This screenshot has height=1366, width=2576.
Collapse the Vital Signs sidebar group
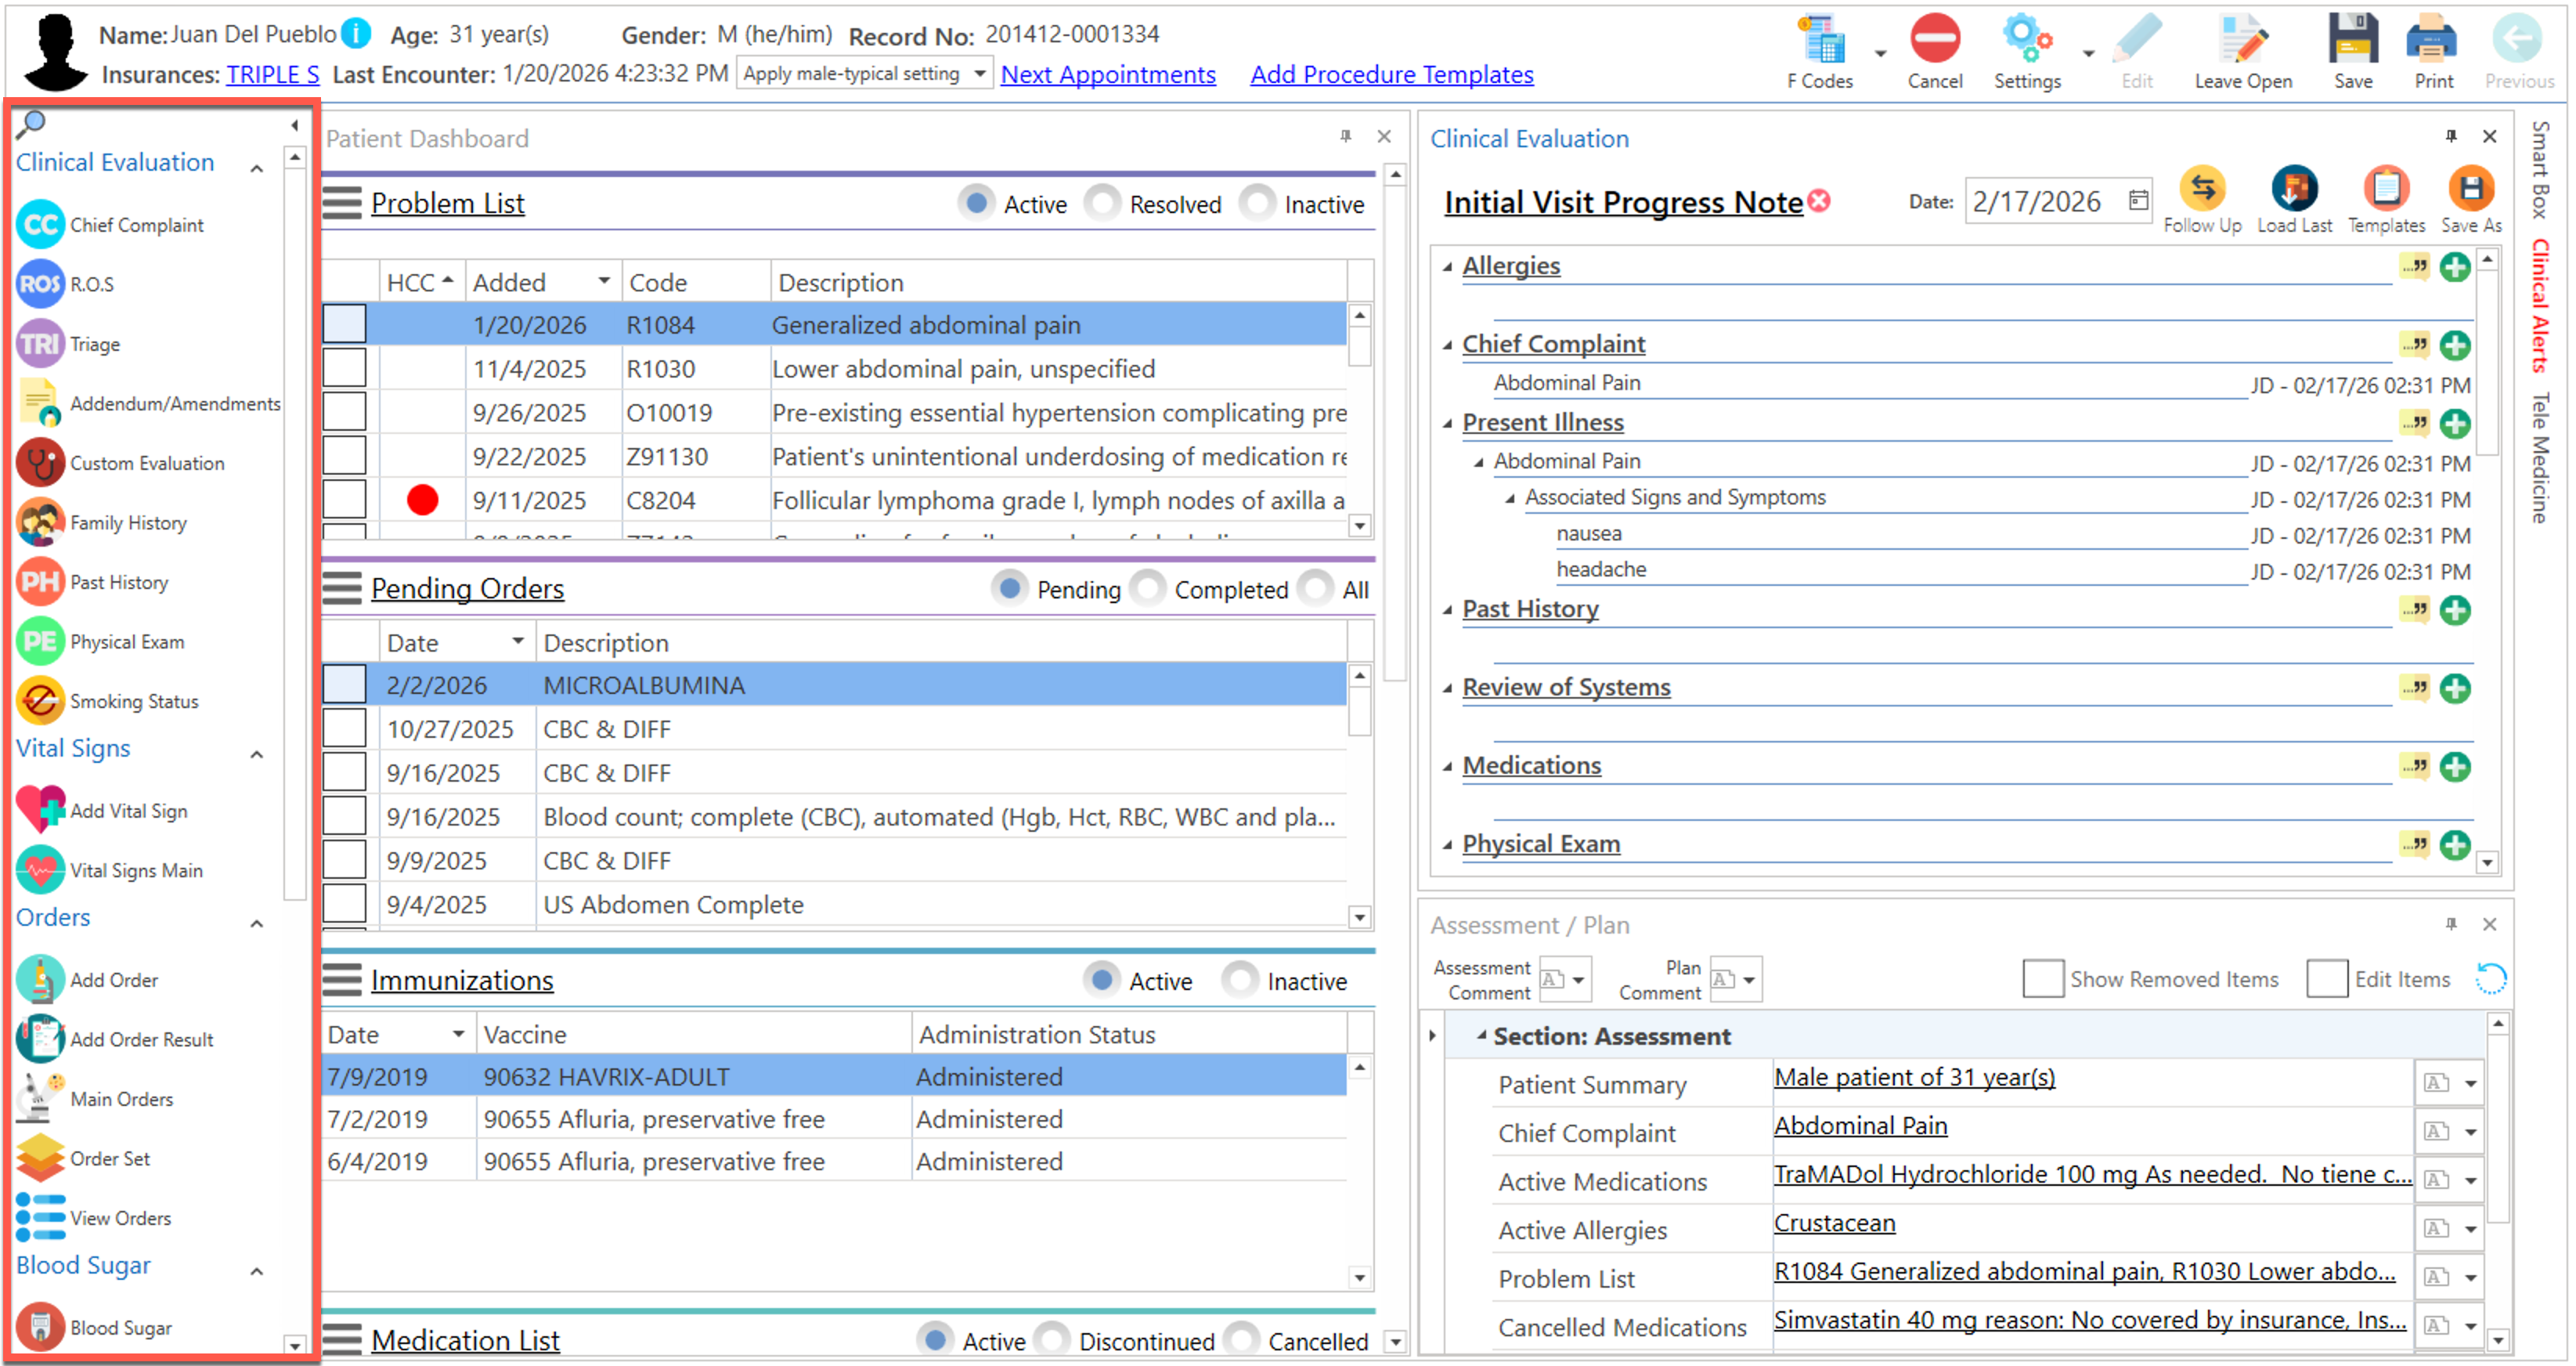tap(257, 754)
